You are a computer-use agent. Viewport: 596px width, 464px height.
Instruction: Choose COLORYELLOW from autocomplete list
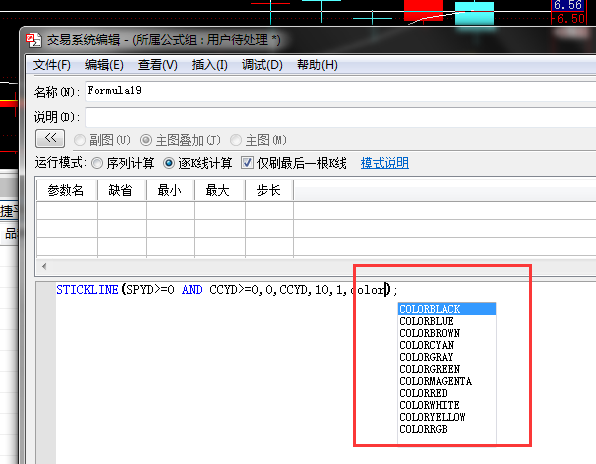point(447,417)
